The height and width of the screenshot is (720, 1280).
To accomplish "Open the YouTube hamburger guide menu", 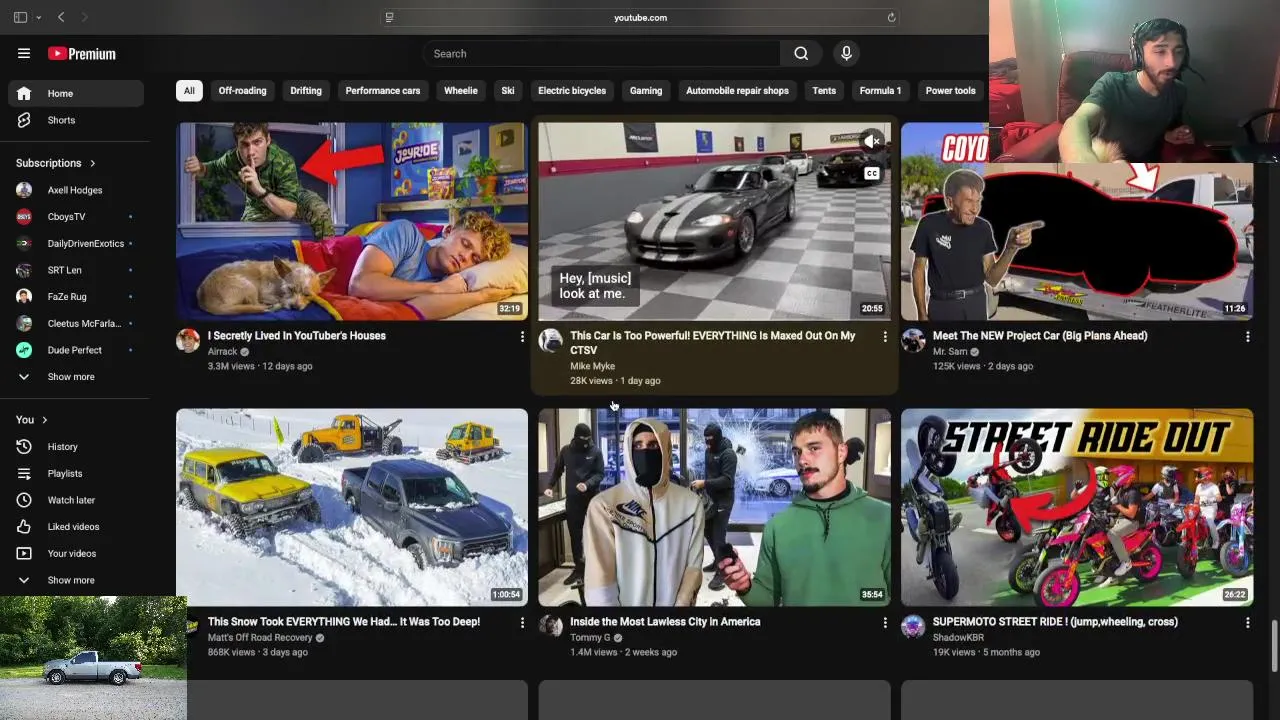I will [x=24, y=53].
